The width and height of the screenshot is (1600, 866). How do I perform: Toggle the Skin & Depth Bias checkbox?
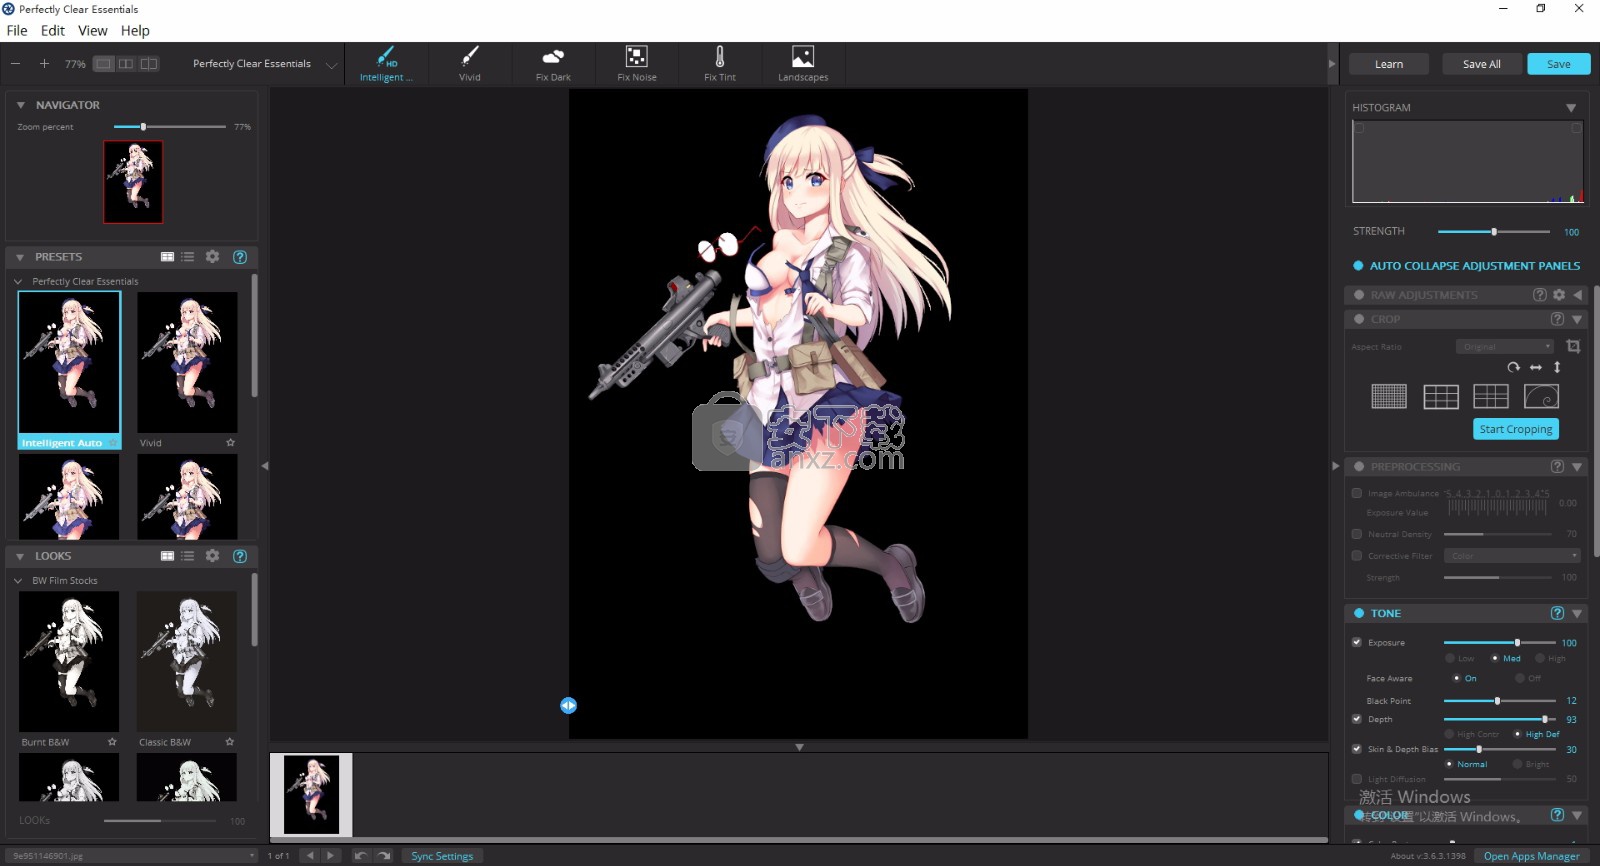coord(1357,749)
